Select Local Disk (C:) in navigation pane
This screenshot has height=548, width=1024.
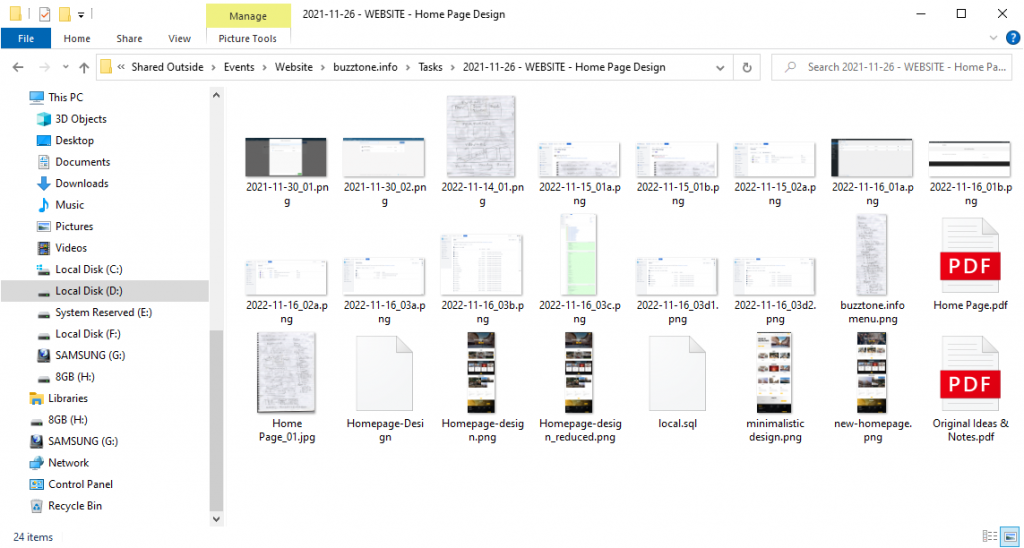tap(88, 269)
